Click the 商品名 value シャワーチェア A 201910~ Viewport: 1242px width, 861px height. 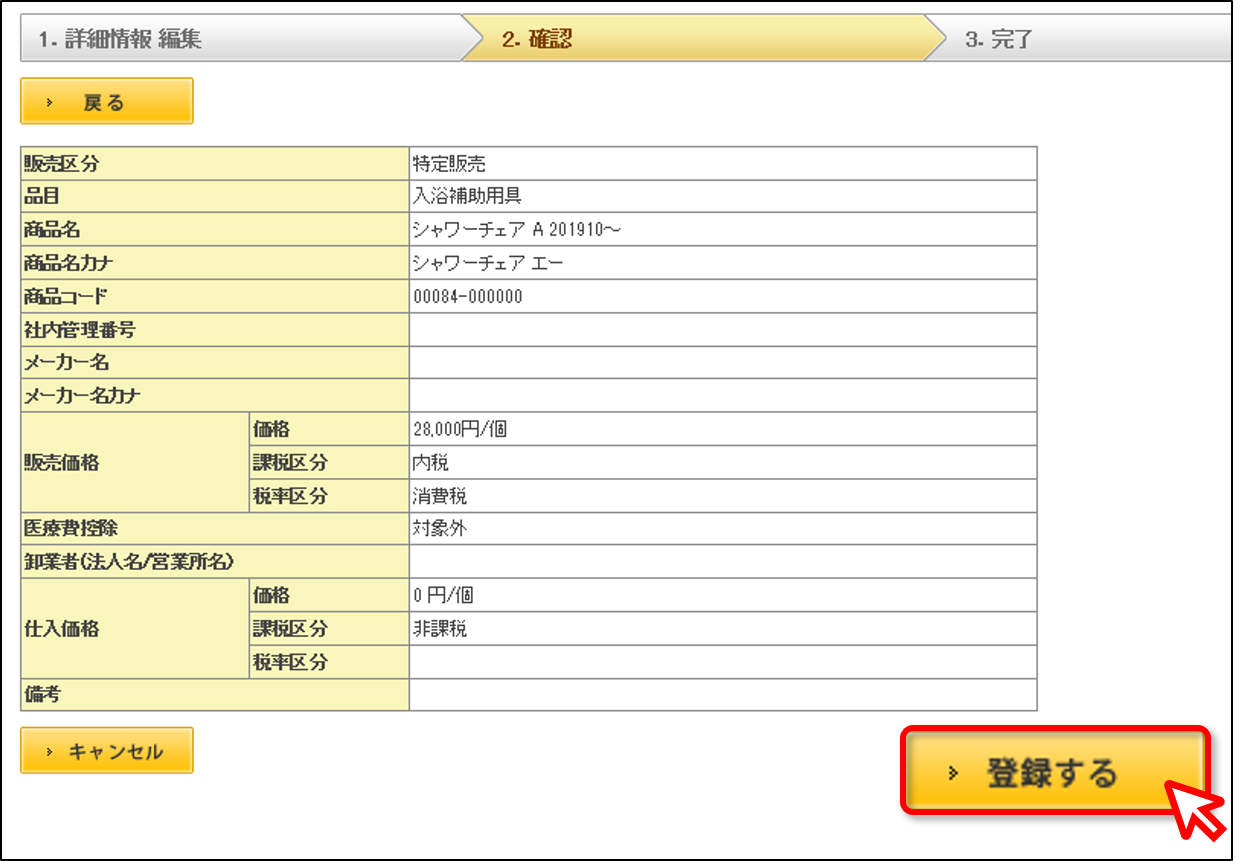tap(518, 230)
